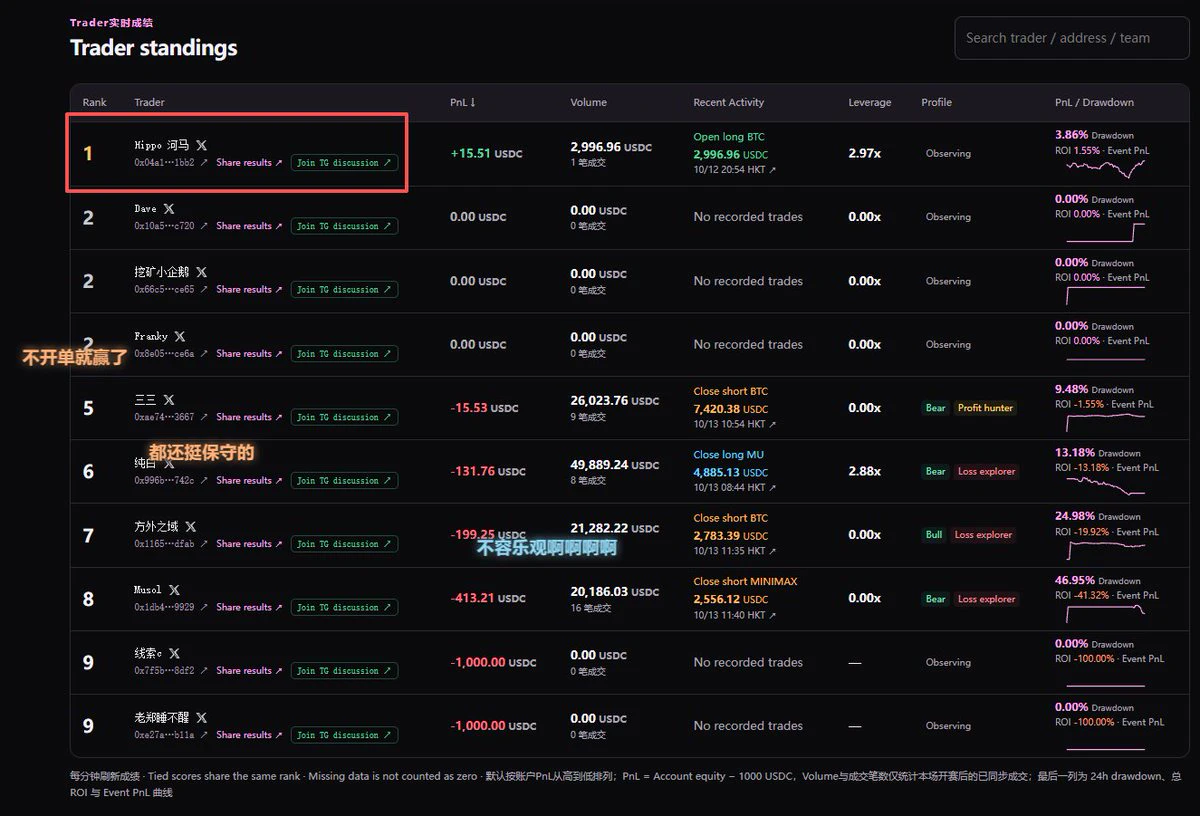This screenshot has height=816, width=1200.
Task: Click the Profit hunter profile tag
Action: pos(986,408)
